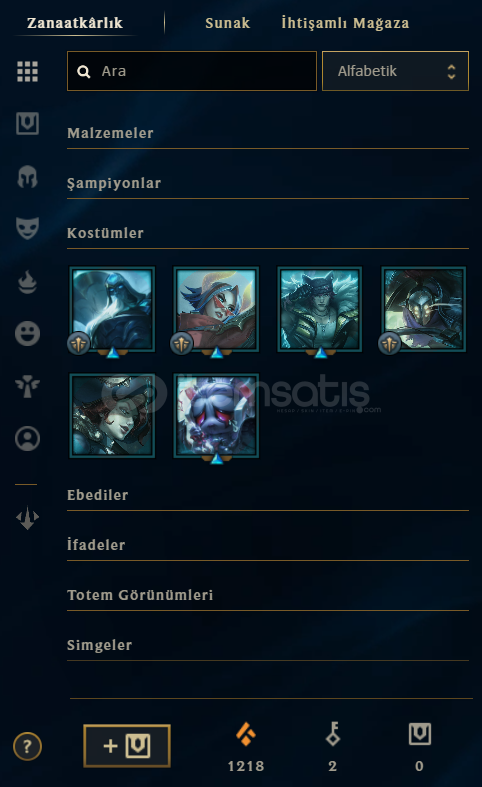Filter loot by skins mask icon
Viewport: 482px width, 787px height.
(27, 228)
